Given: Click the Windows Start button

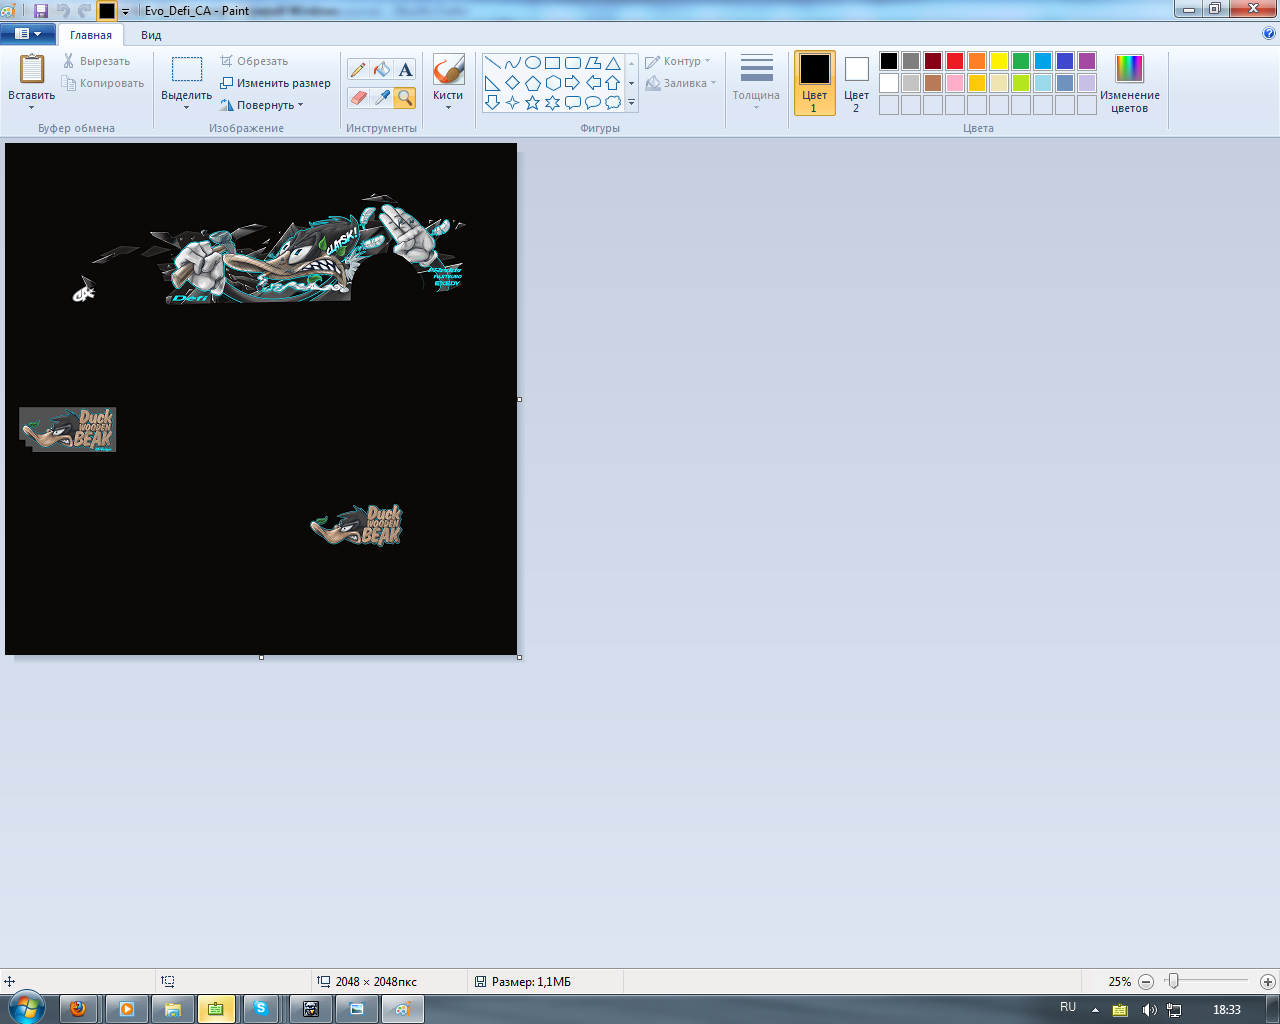Looking at the screenshot, I should [26, 1007].
